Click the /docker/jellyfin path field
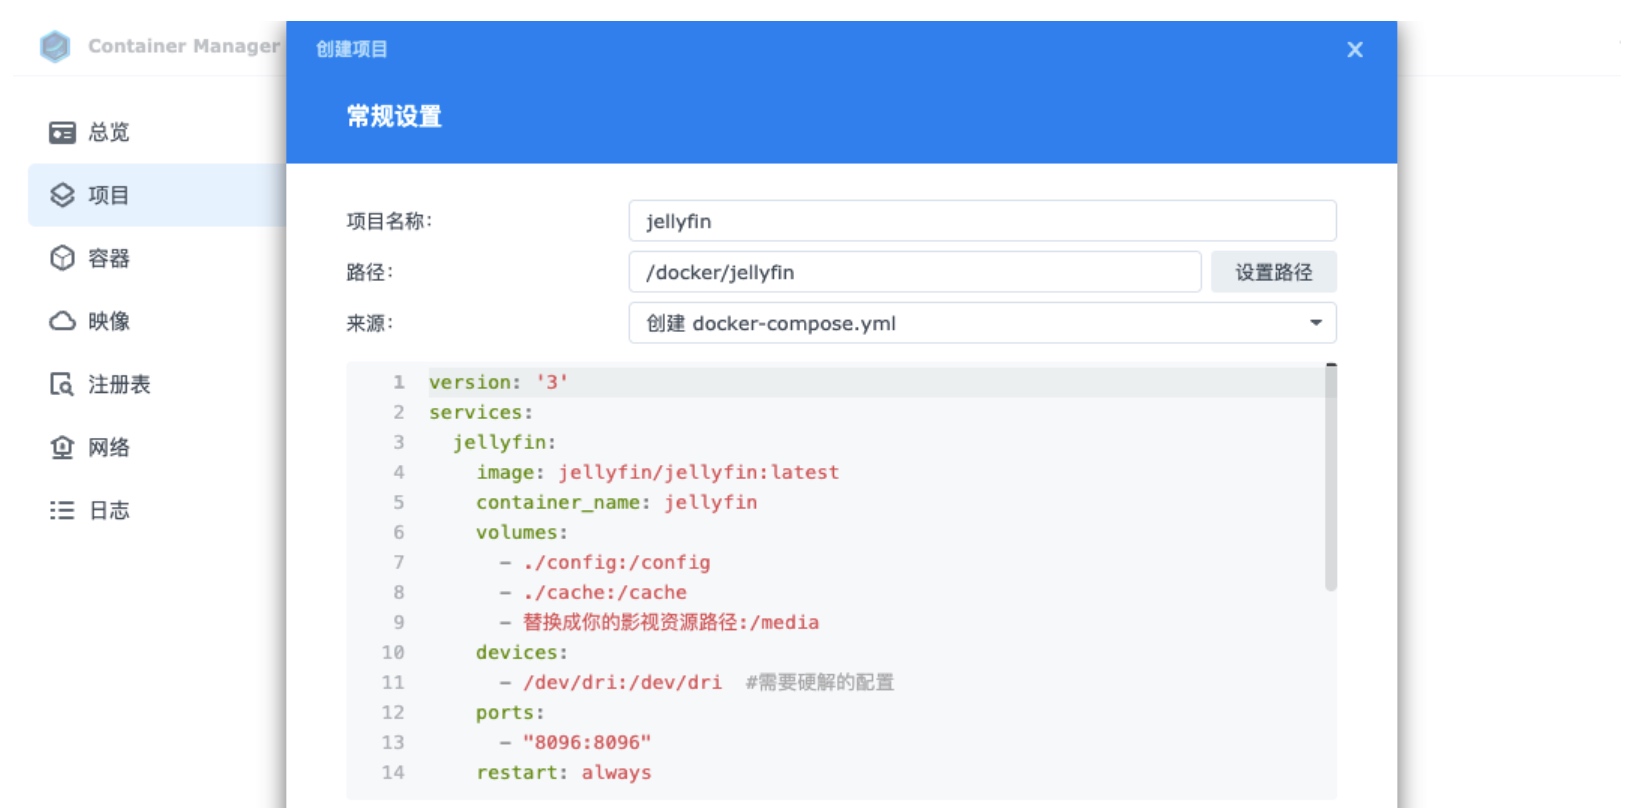1638x808 pixels. point(914,272)
